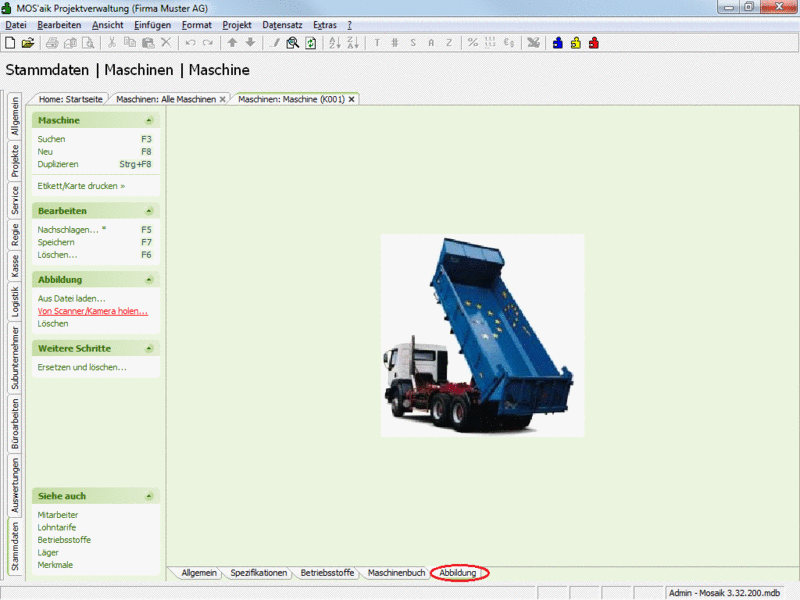
Task: Click the Undo arrow icon
Action: pos(190,43)
